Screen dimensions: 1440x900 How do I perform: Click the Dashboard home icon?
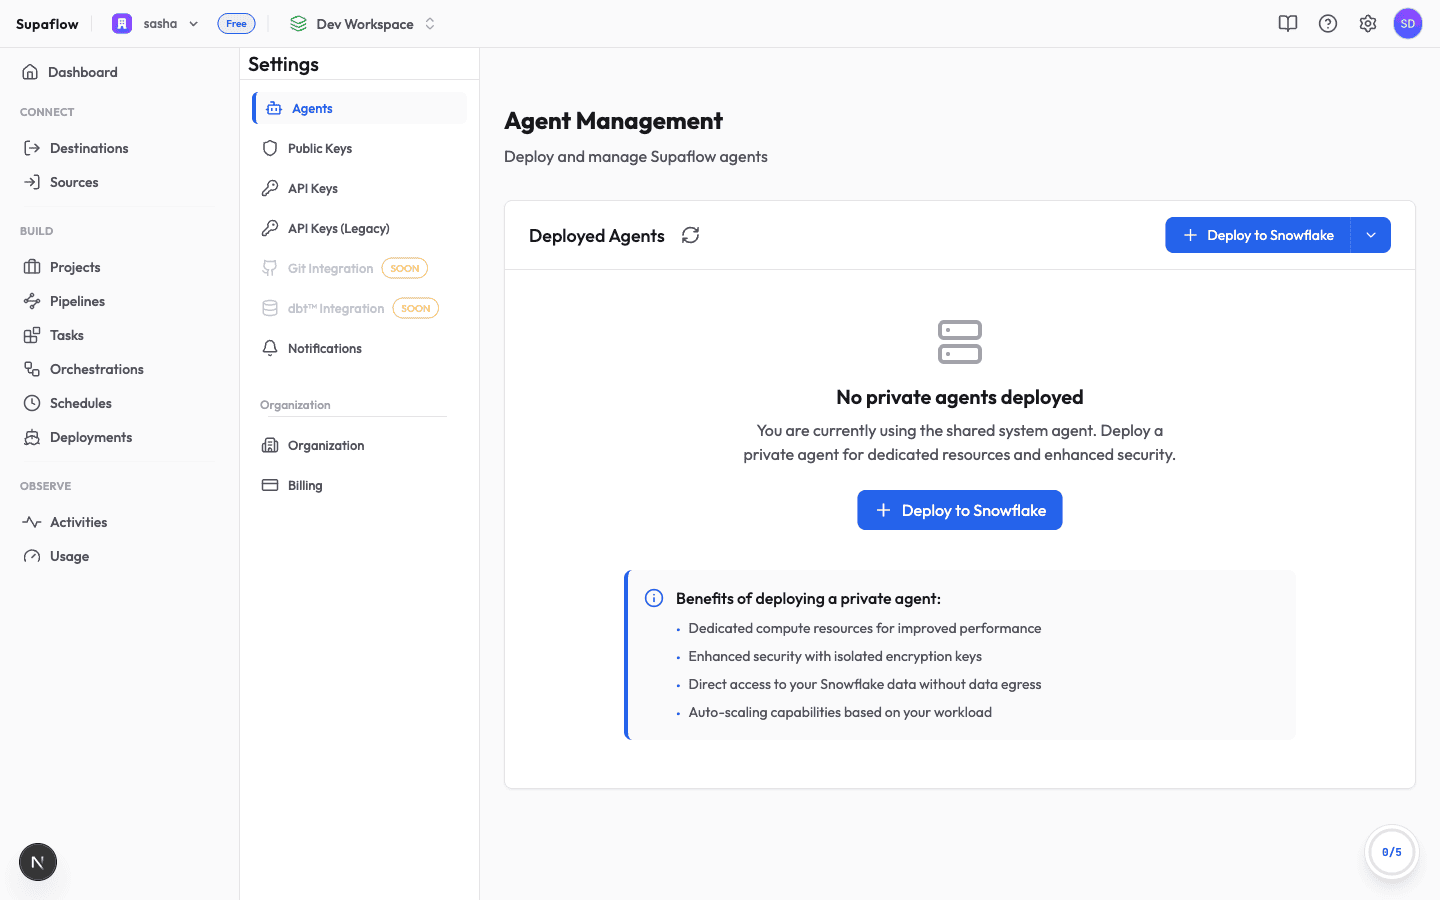[x=30, y=72]
